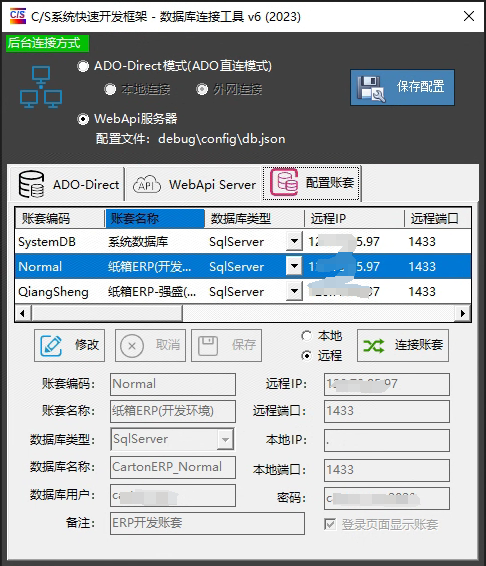Click the 修改 button
486x566 pixels.
[69, 345]
